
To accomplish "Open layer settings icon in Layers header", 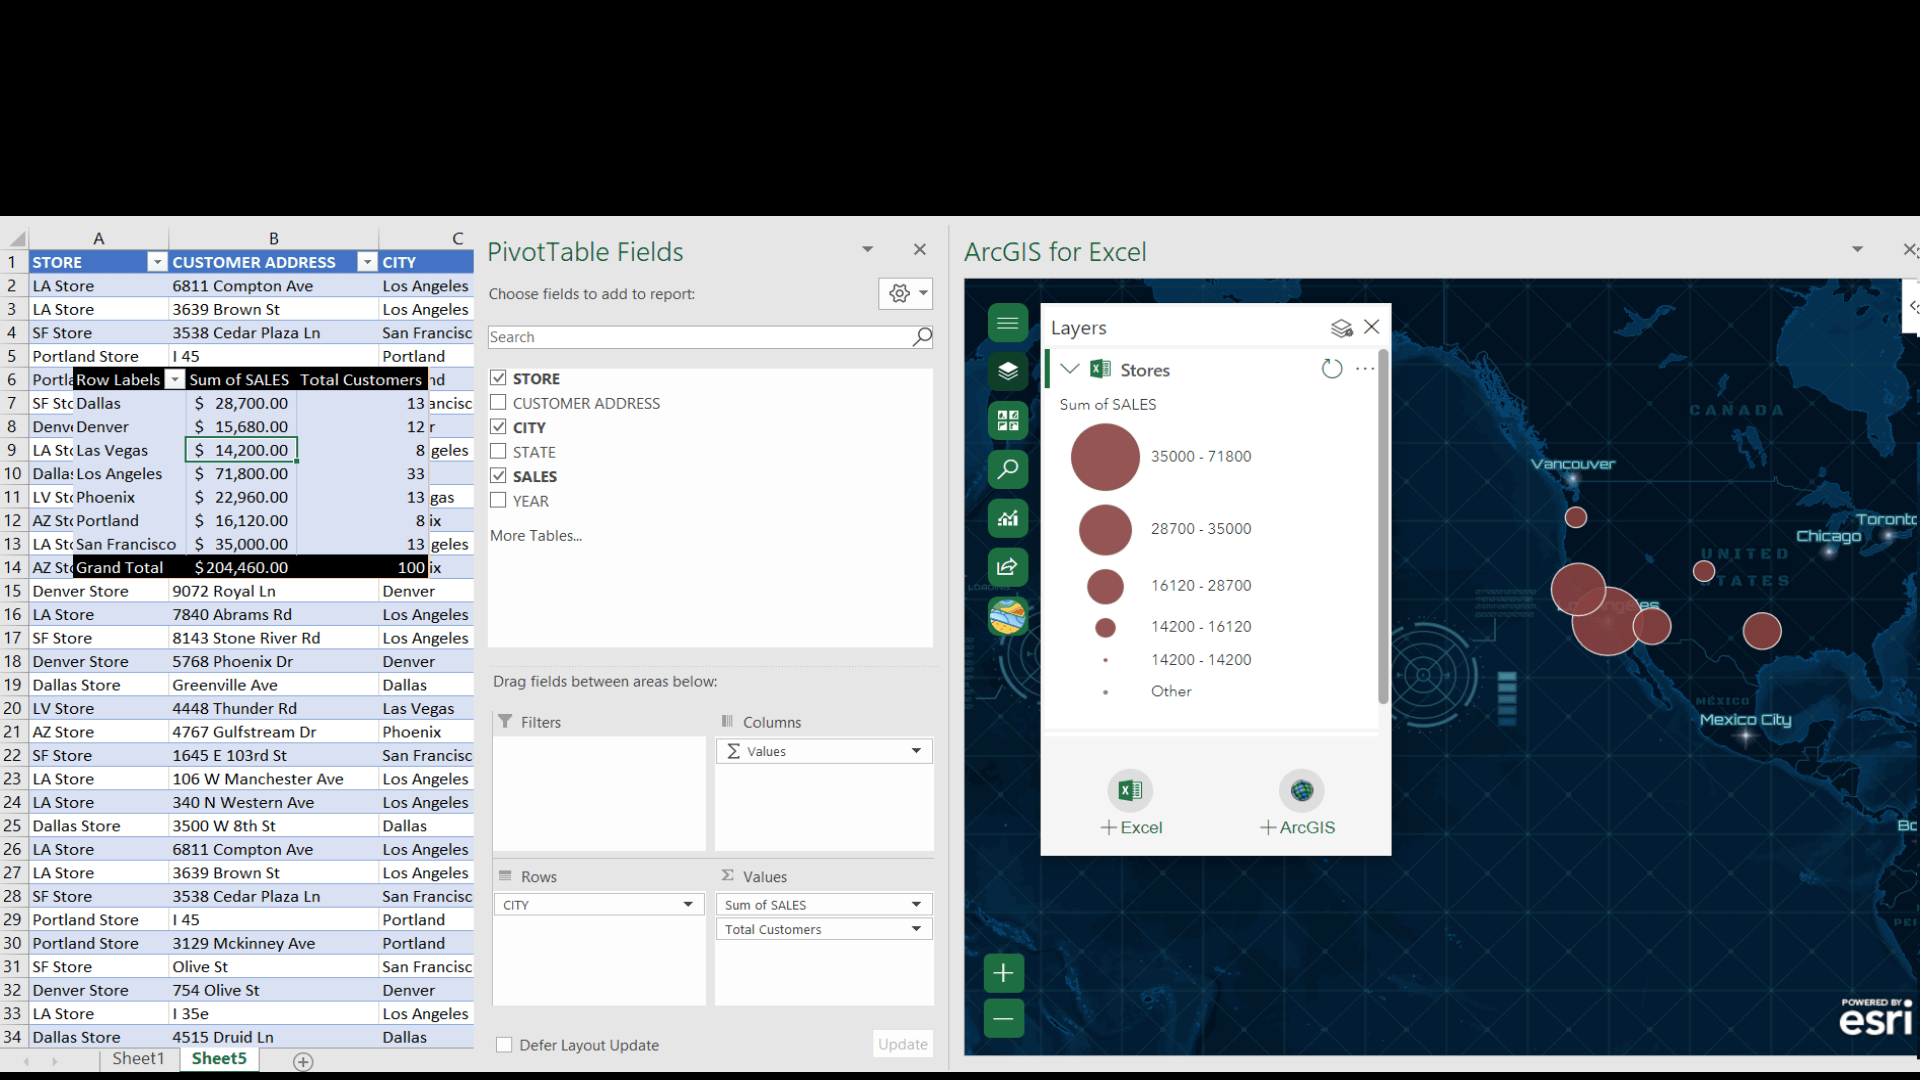I will (x=1341, y=328).
